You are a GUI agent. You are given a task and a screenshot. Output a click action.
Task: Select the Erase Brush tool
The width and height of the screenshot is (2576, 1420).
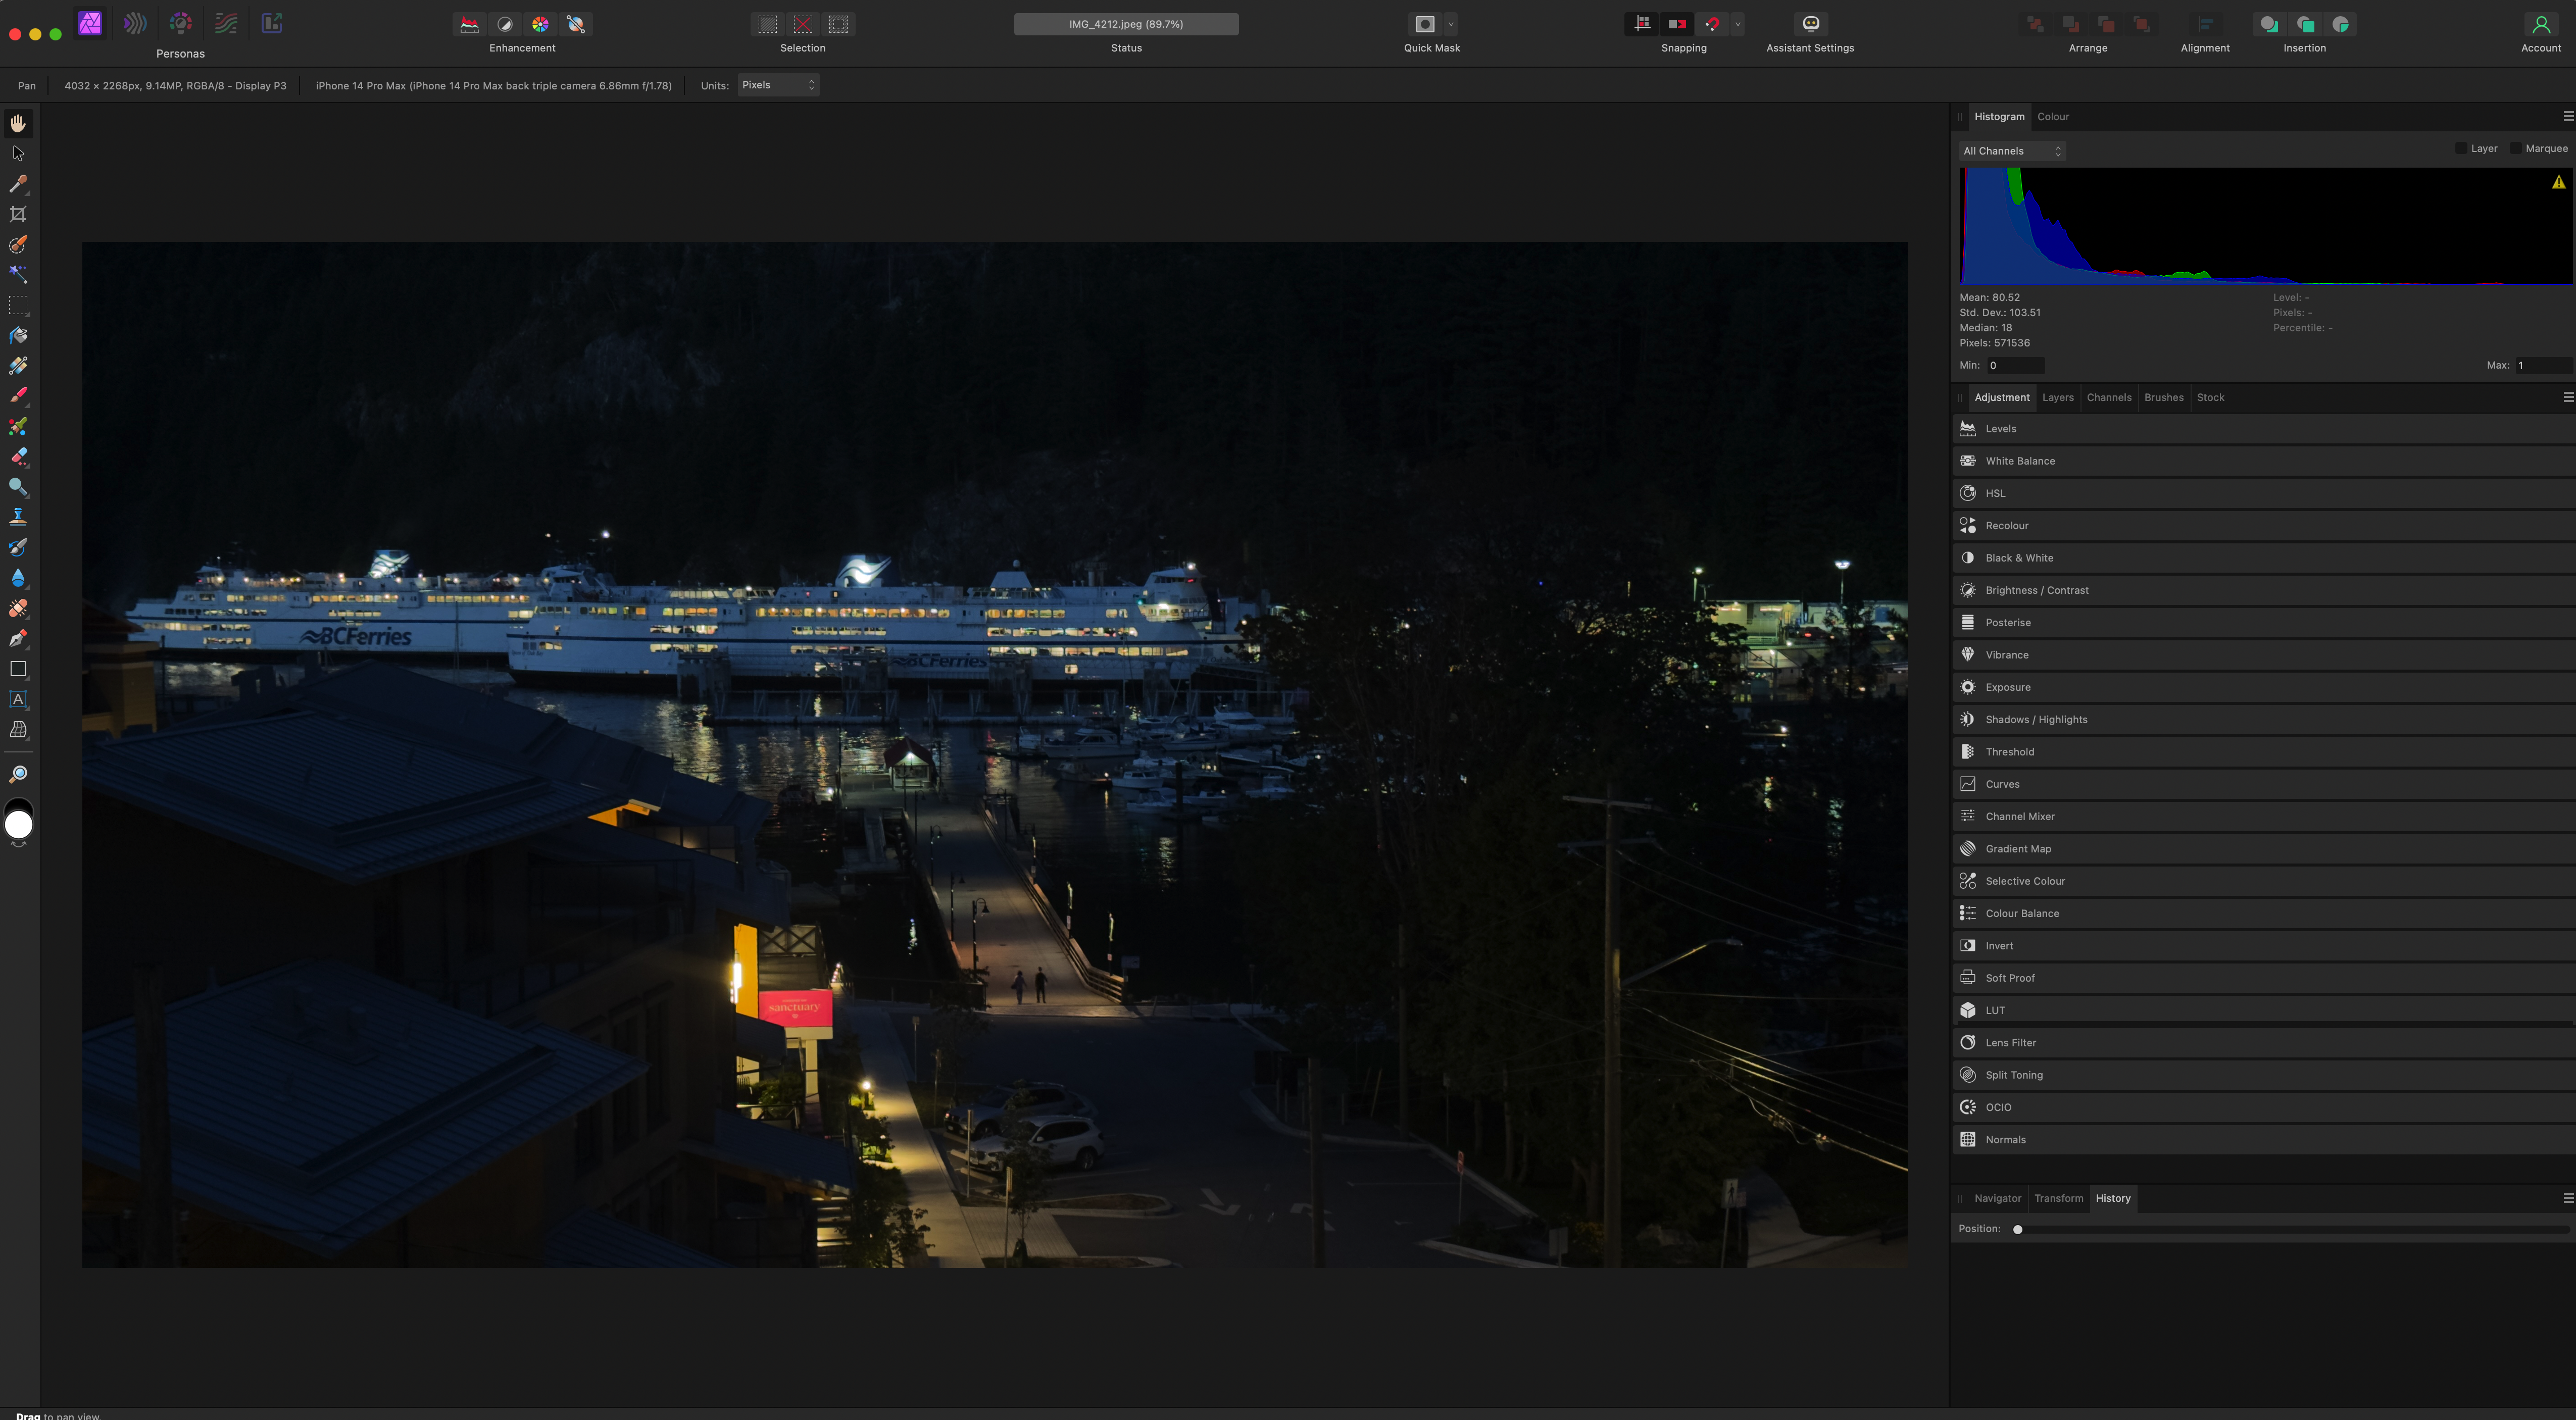click(x=18, y=457)
